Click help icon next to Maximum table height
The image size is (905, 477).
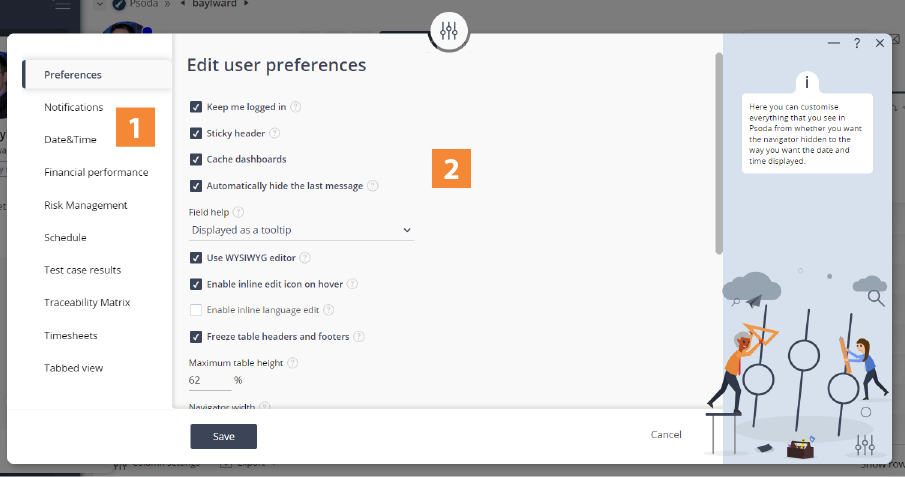coord(293,363)
